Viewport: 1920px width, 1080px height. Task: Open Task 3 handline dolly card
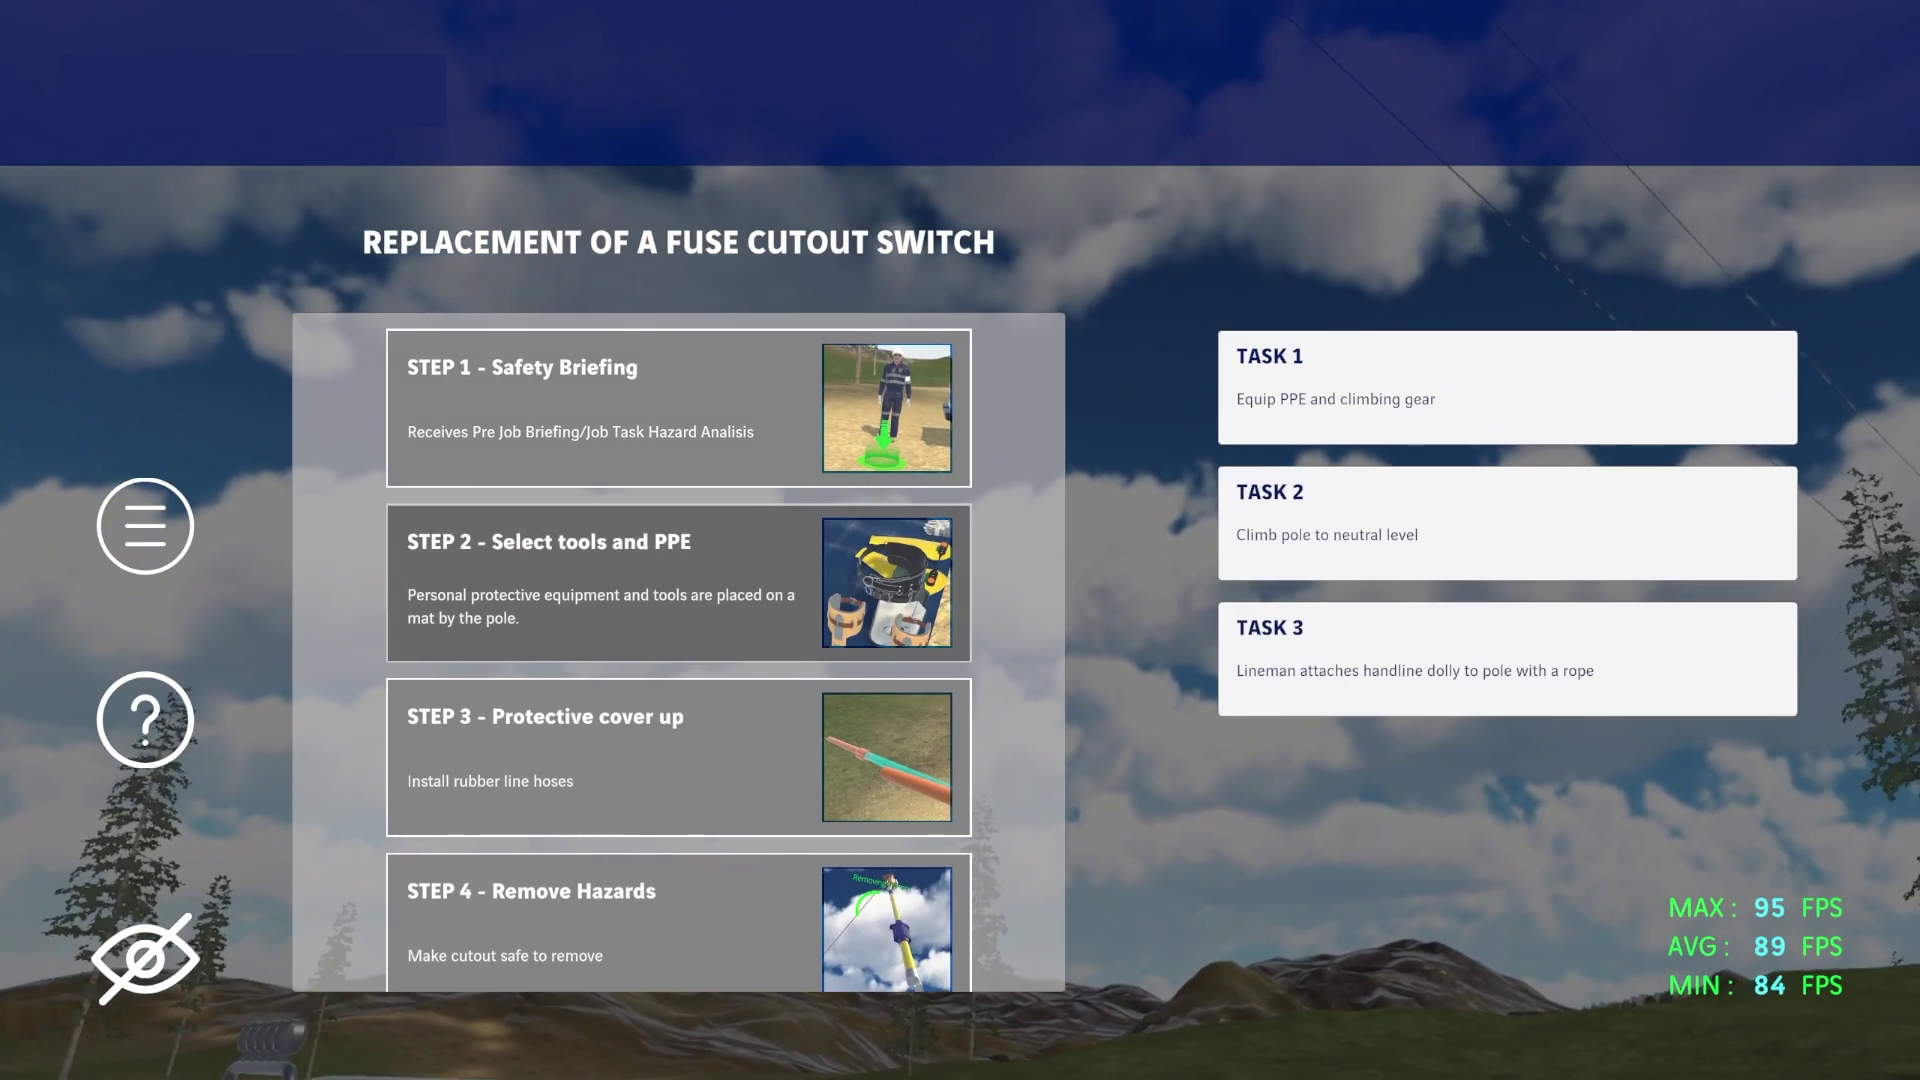1507,659
